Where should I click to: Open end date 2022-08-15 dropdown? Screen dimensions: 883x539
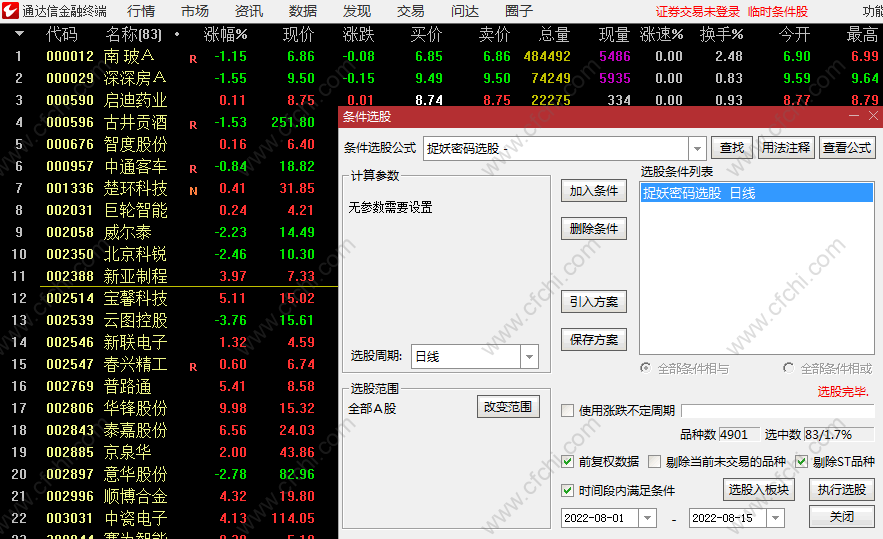775,518
